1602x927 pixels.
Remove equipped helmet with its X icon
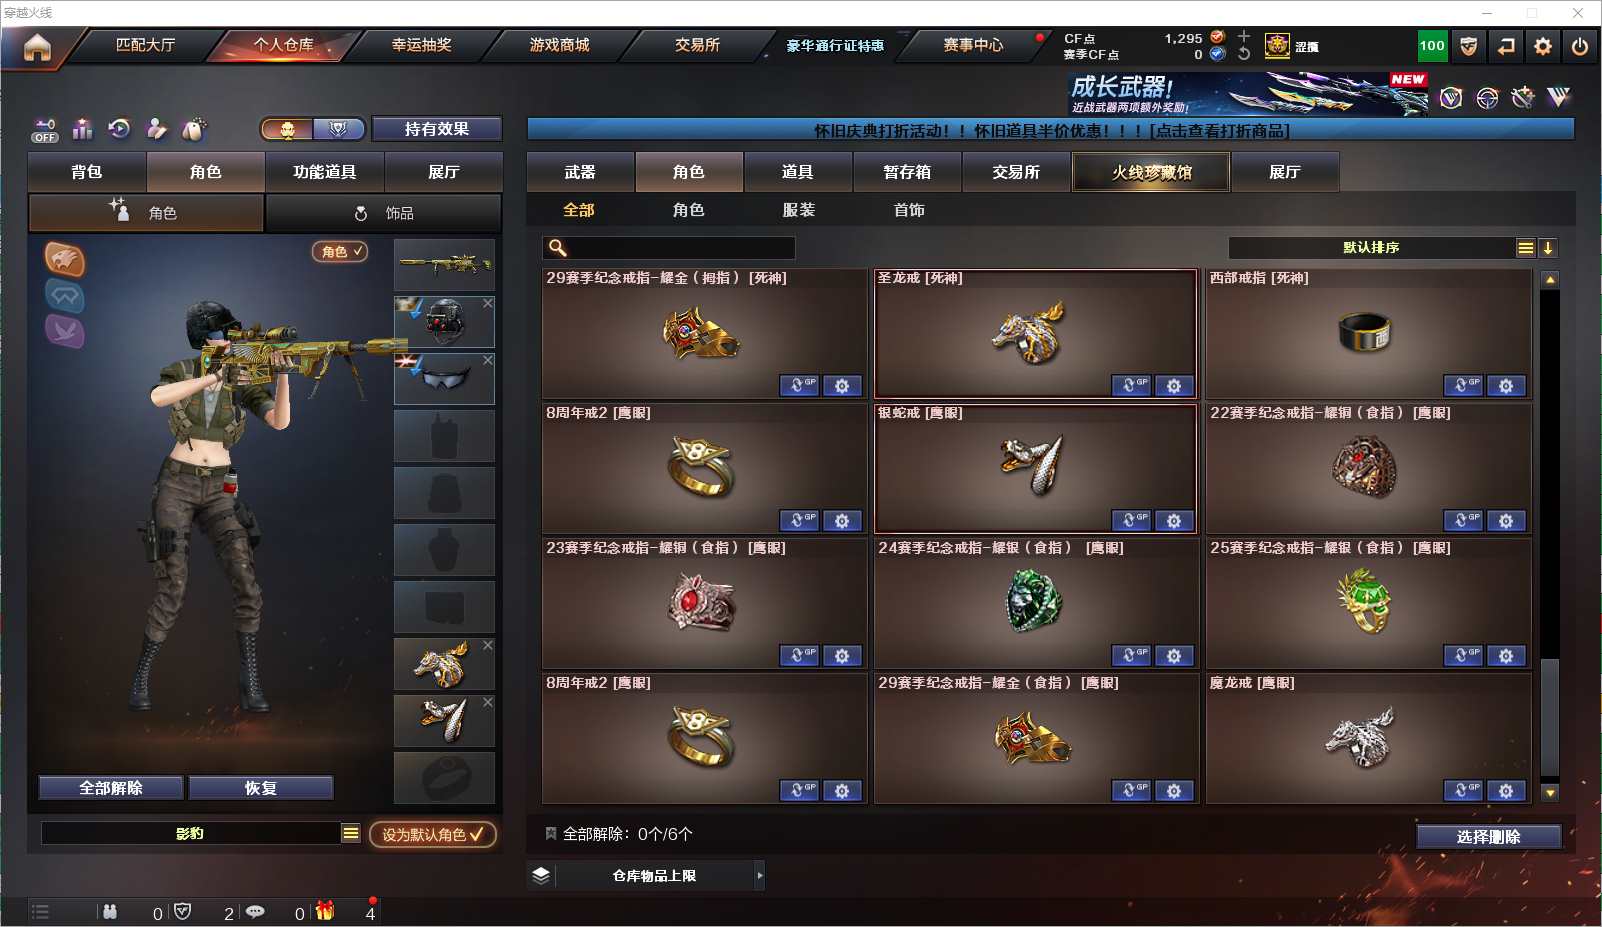[x=488, y=303]
